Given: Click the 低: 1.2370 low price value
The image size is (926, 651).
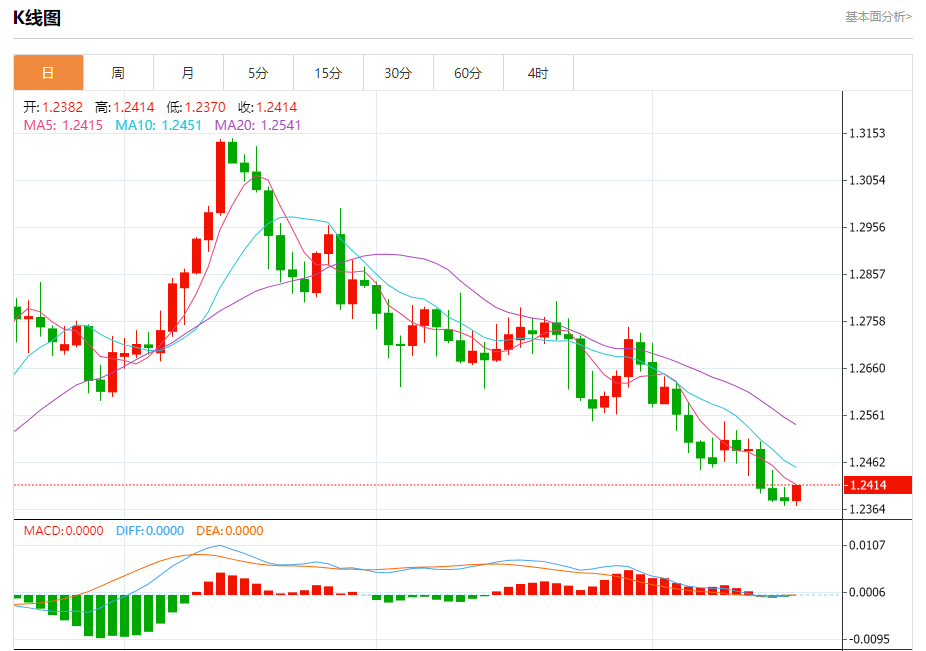Looking at the screenshot, I should (196, 107).
